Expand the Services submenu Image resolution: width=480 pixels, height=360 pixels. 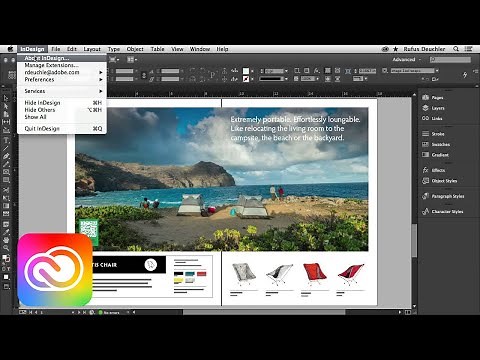[62, 91]
